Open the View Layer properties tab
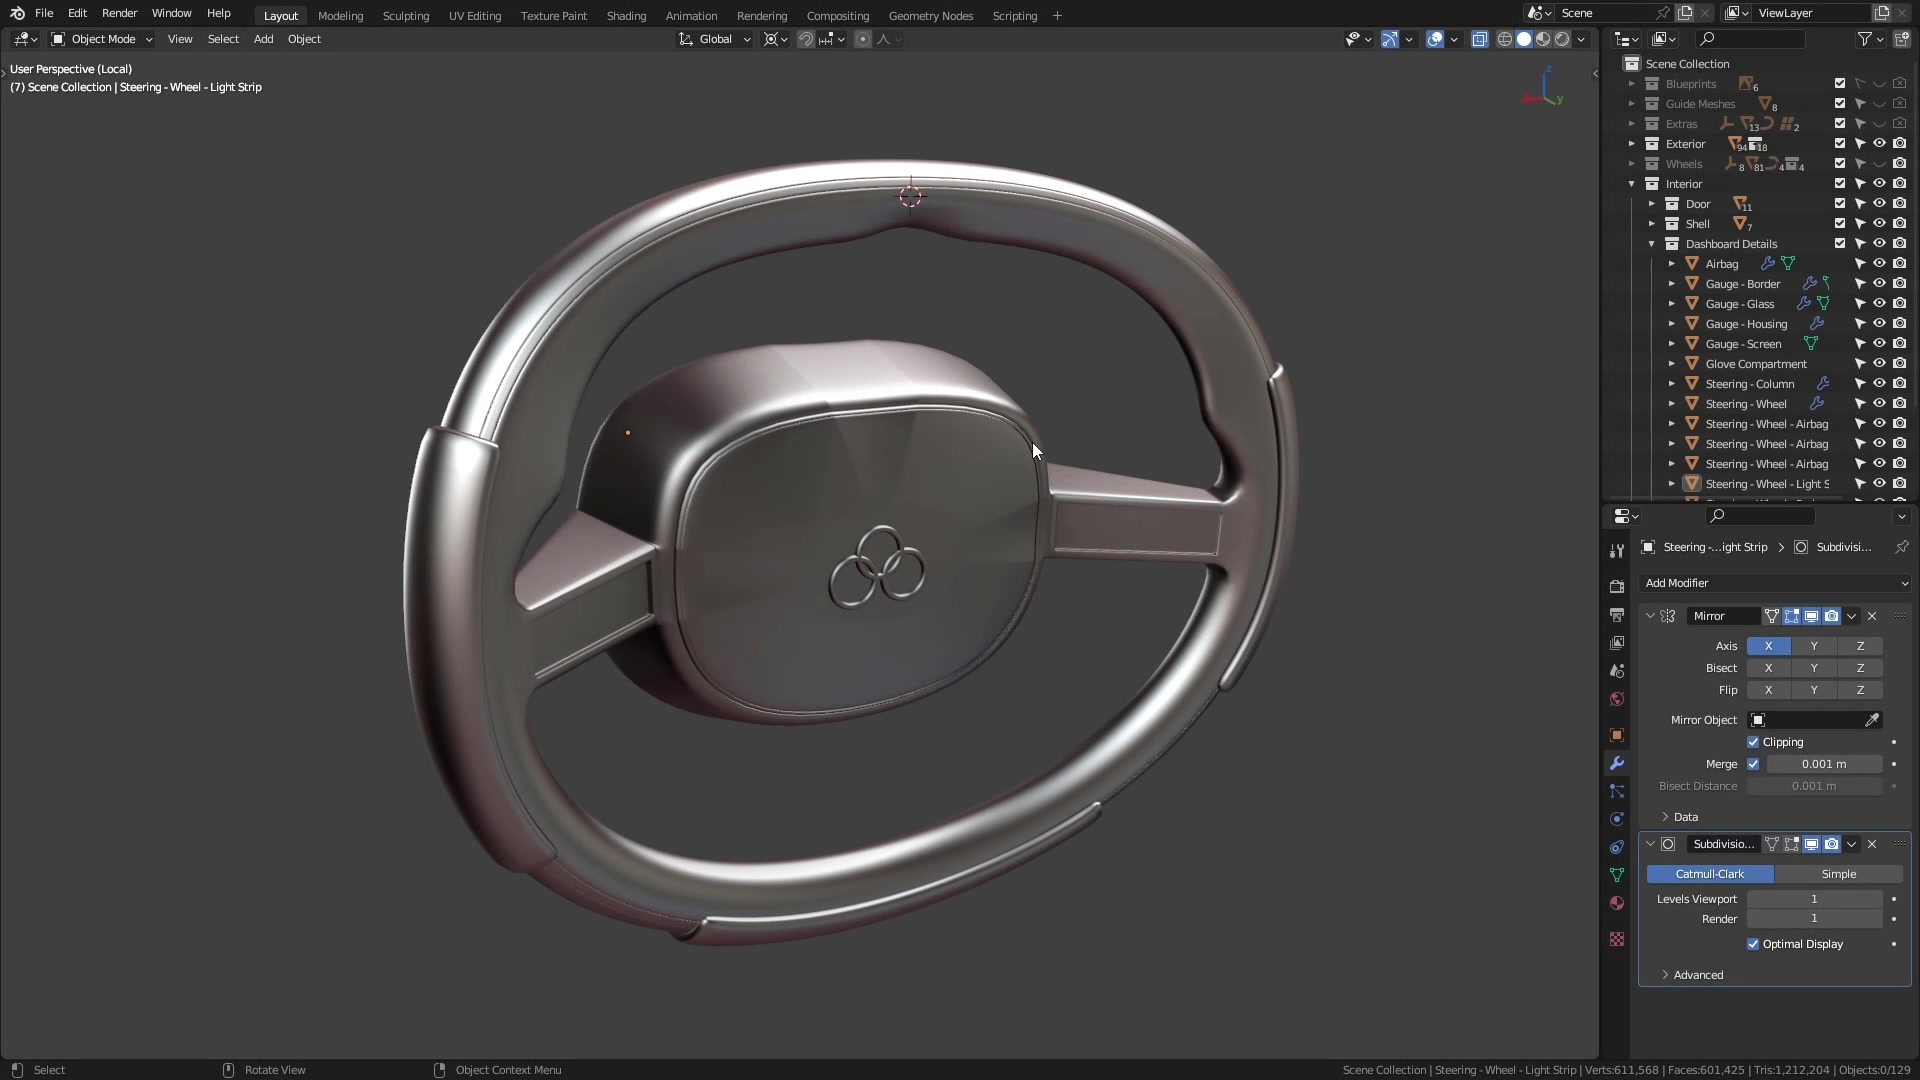This screenshot has width=1920, height=1080. click(x=1617, y=643)
